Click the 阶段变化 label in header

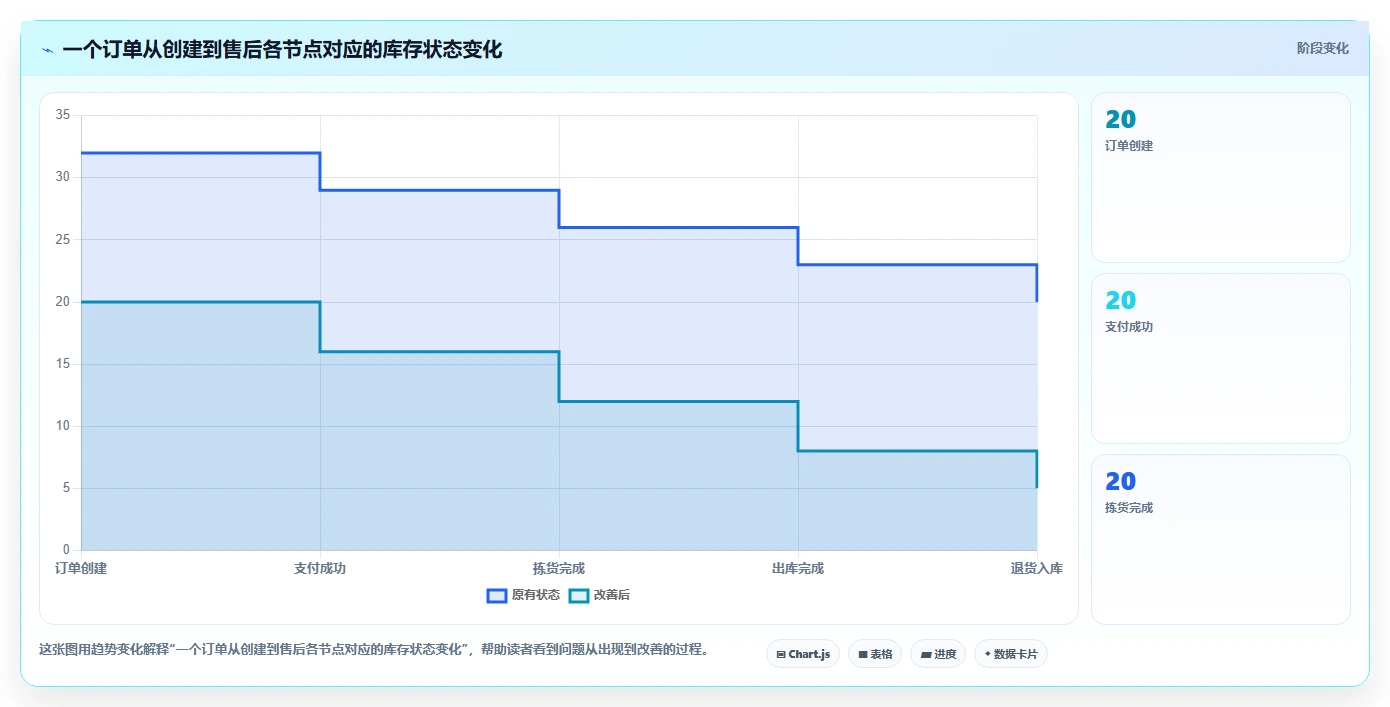pyautogui.click(x=1323, y=48)
